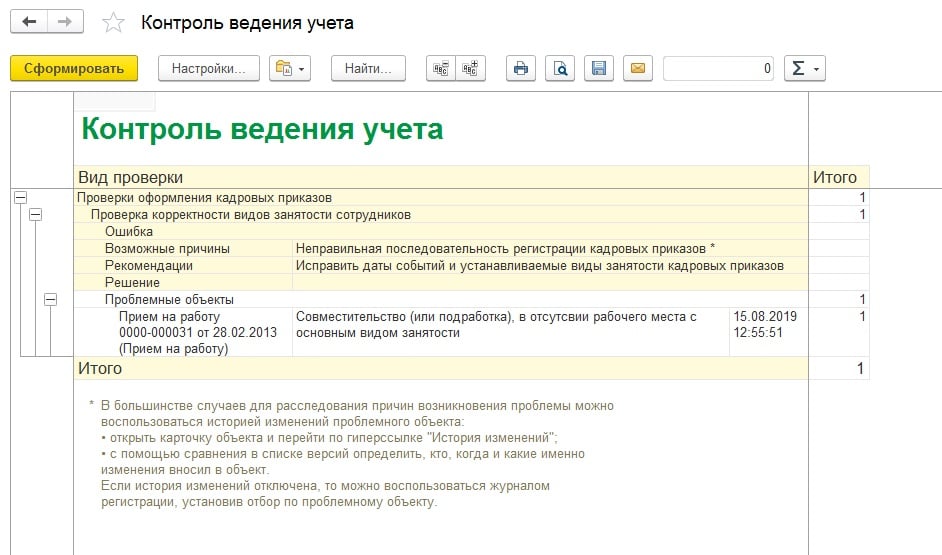Open the Настройки... settings button

point(209,68)
